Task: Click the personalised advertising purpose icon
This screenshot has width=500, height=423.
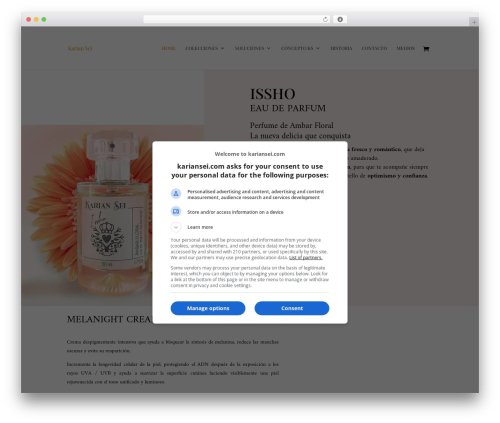Action: (x=176, y=193)
